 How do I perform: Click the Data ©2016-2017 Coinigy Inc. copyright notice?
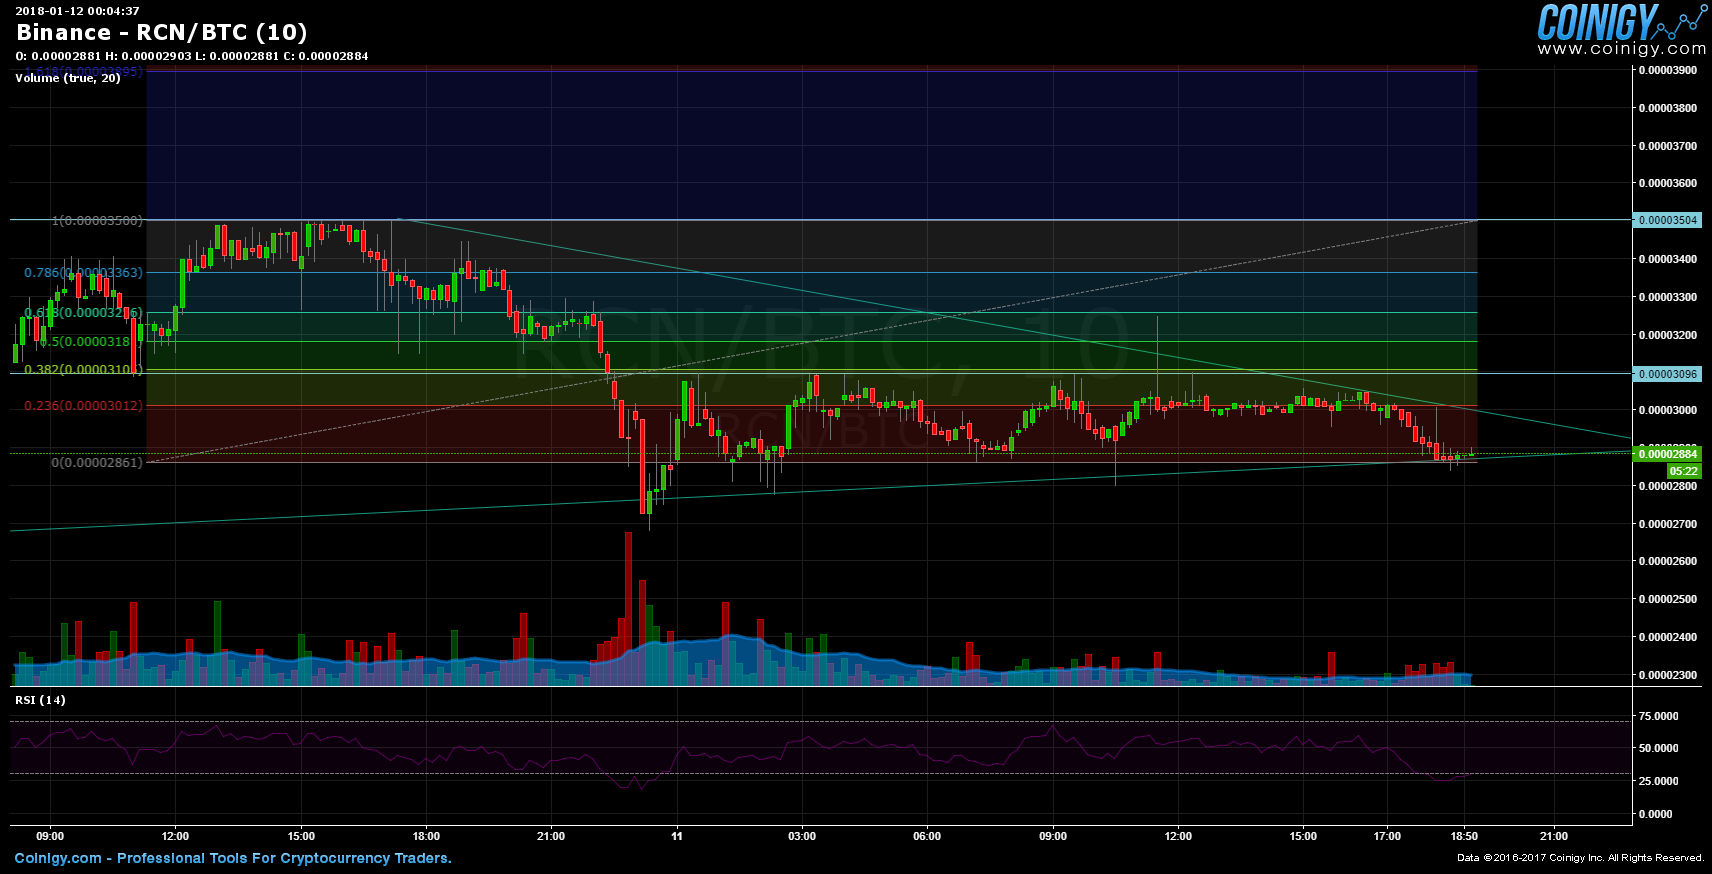(x=1580, y=858)
